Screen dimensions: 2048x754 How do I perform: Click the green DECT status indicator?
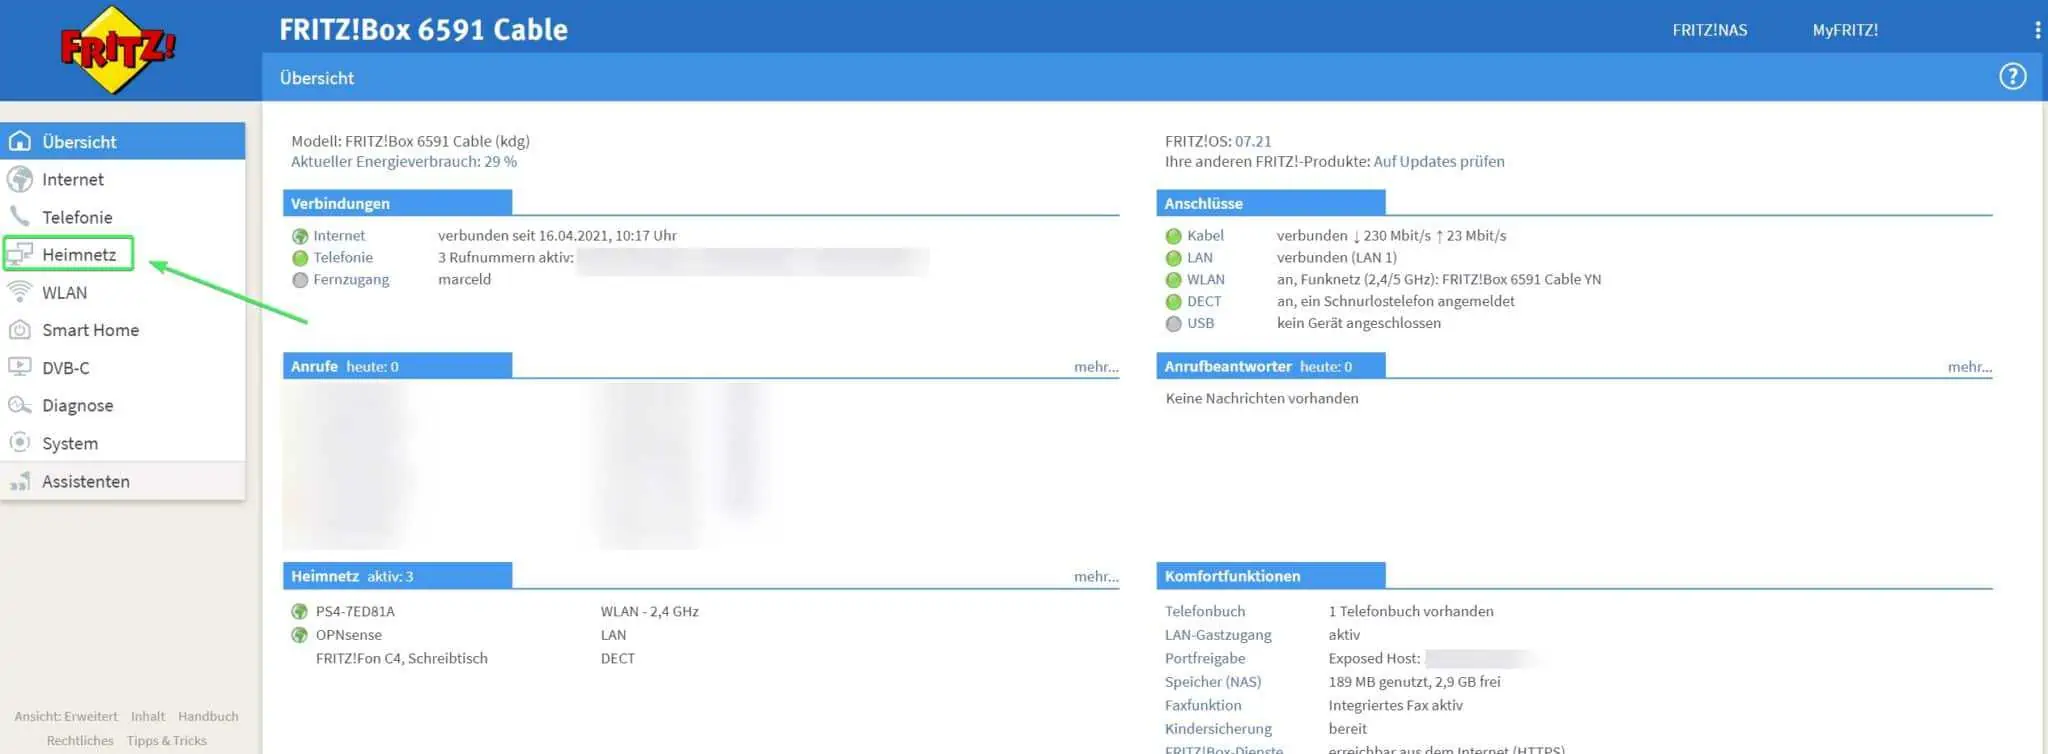click(x=1174, y=302)
